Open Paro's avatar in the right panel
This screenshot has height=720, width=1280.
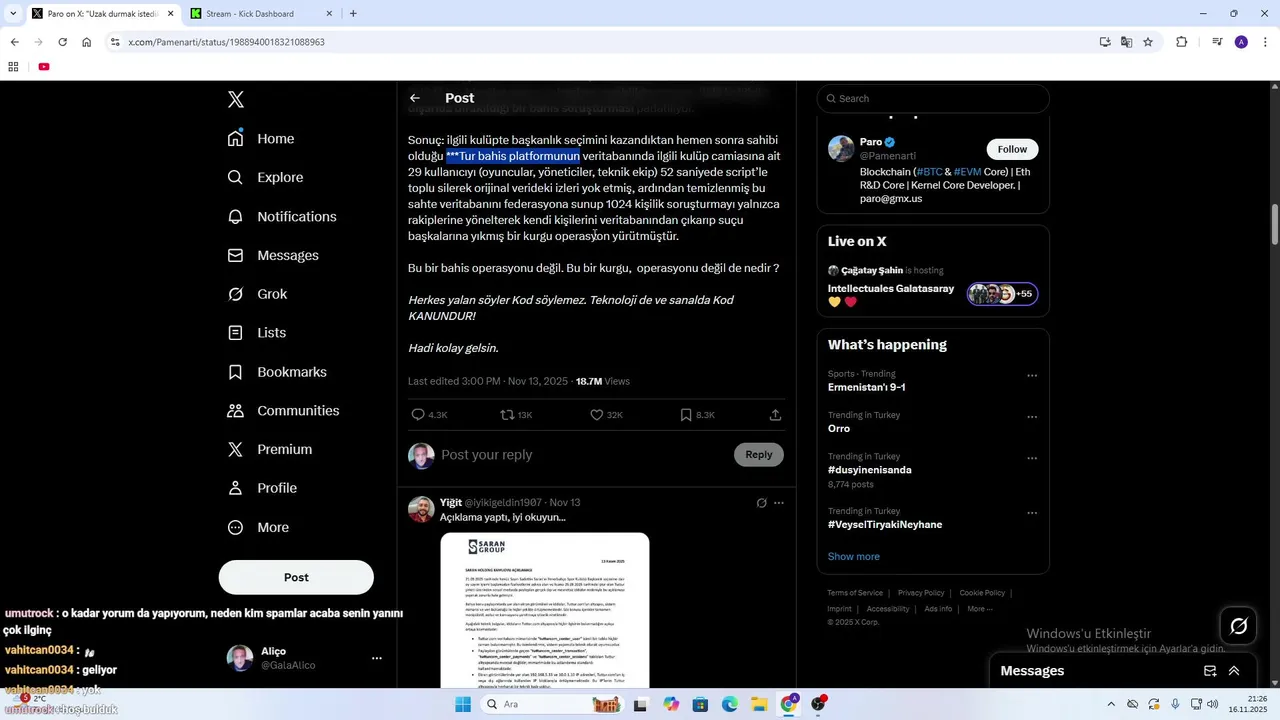[x=841, y=149]
